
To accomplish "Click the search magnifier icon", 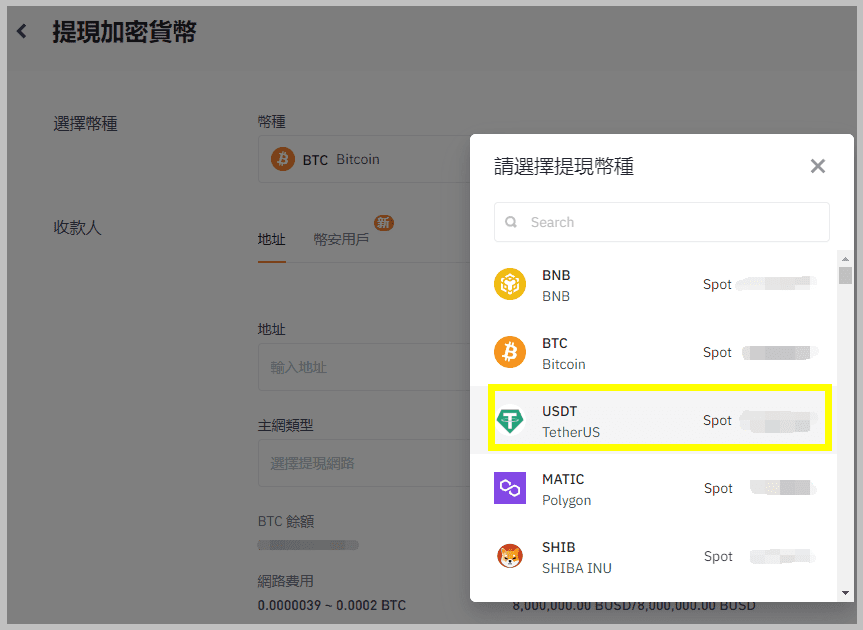I will click(x=512, y=223).
